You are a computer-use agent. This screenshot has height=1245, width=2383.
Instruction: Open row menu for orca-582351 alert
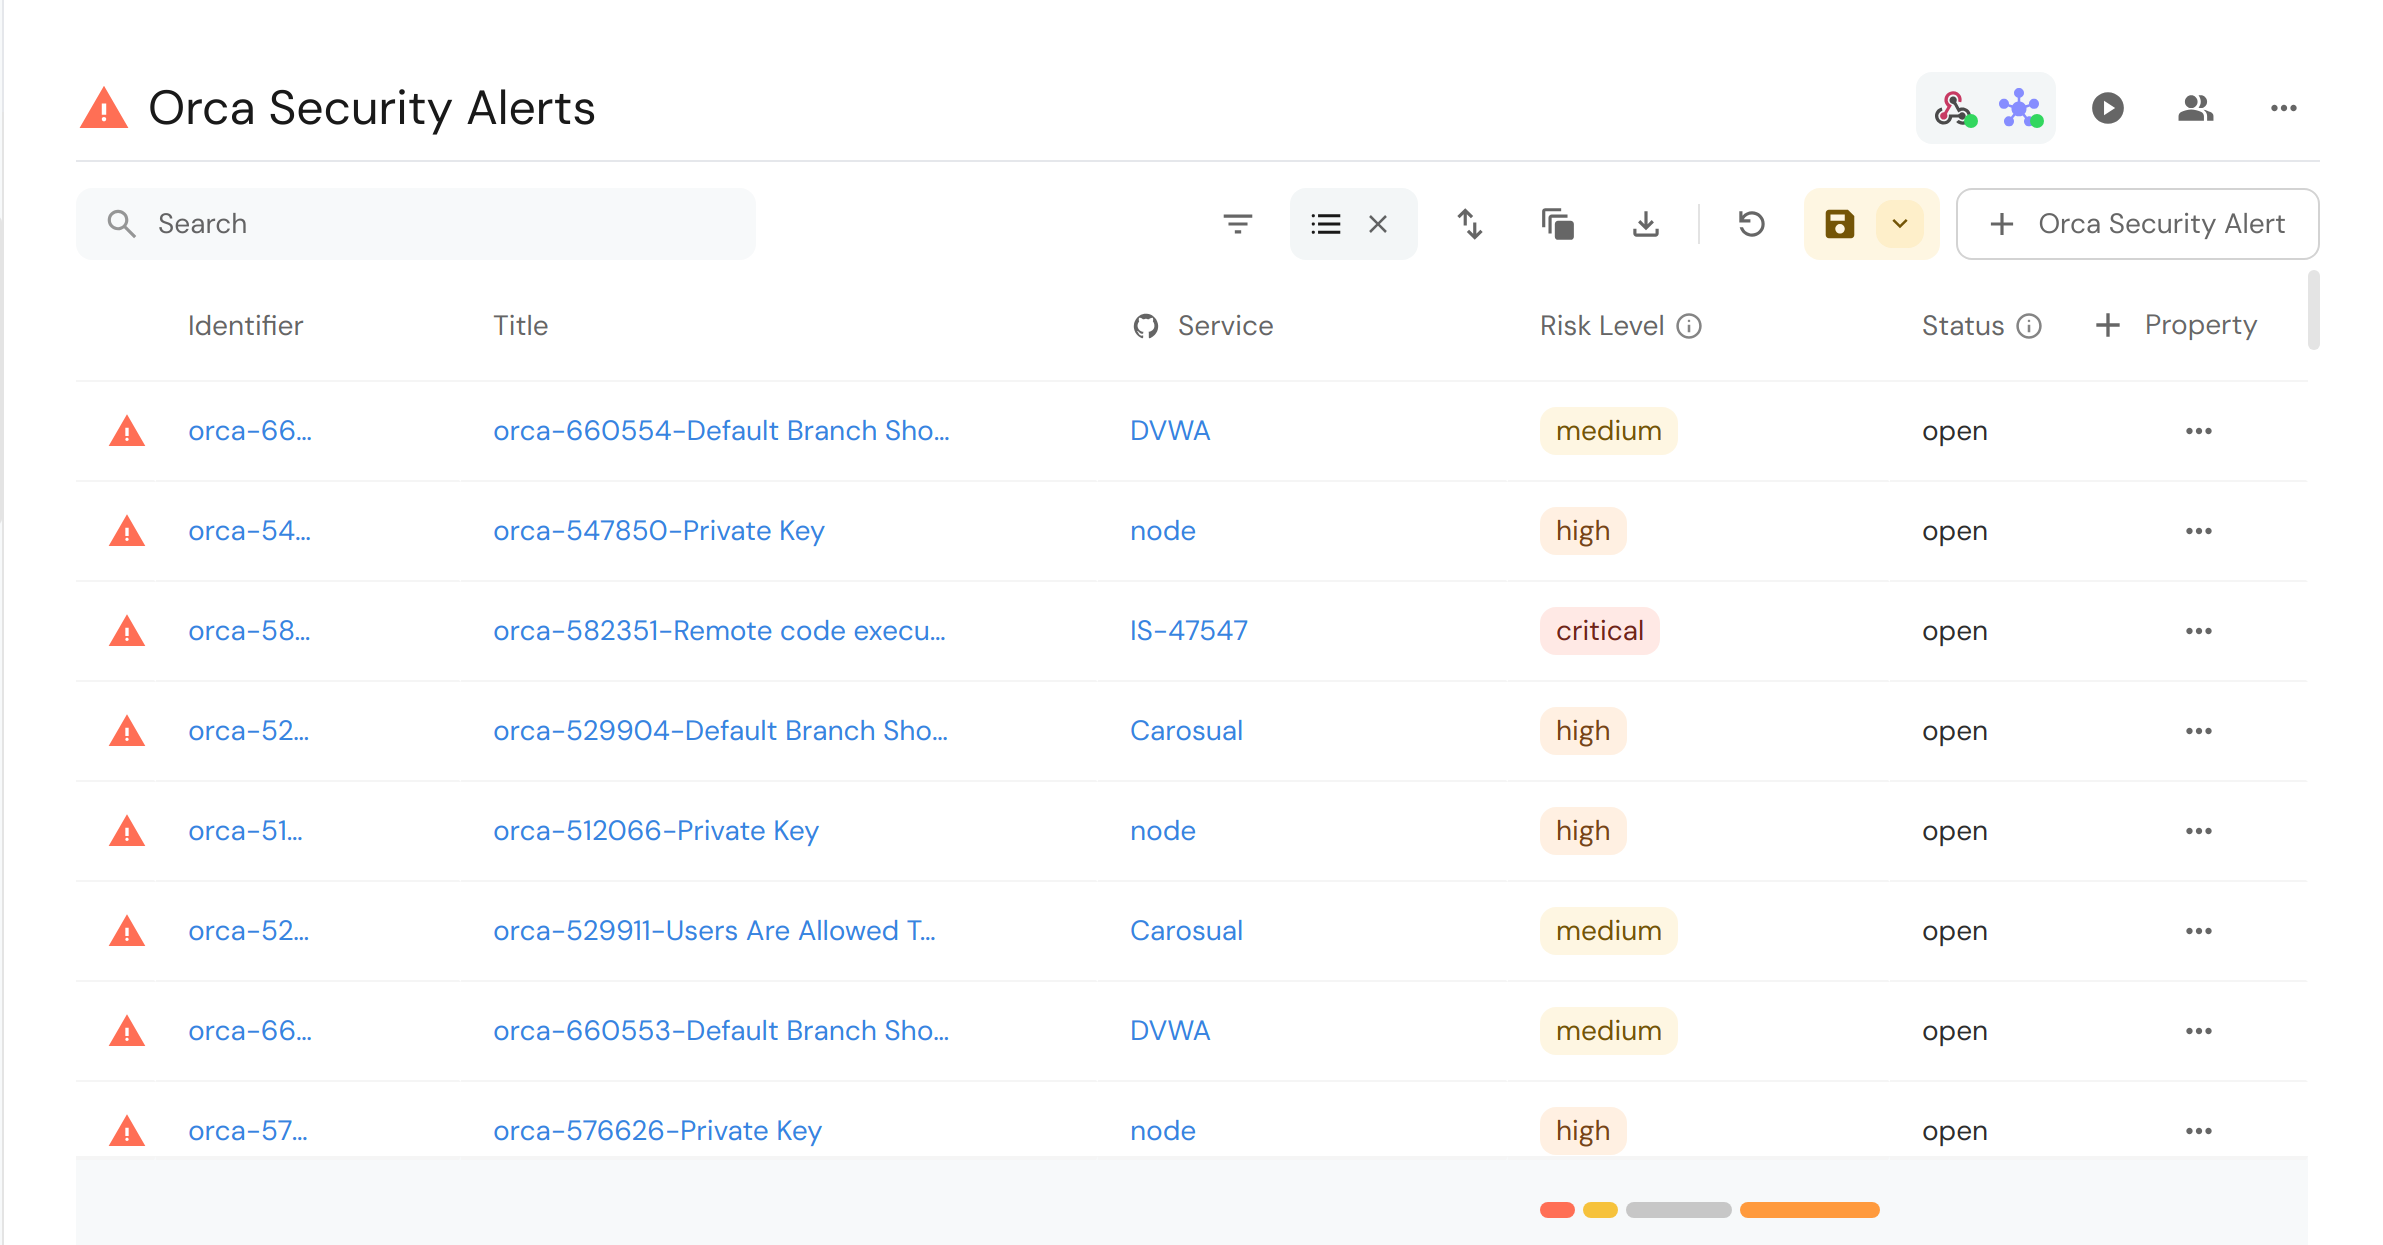tap(2198, 631)
